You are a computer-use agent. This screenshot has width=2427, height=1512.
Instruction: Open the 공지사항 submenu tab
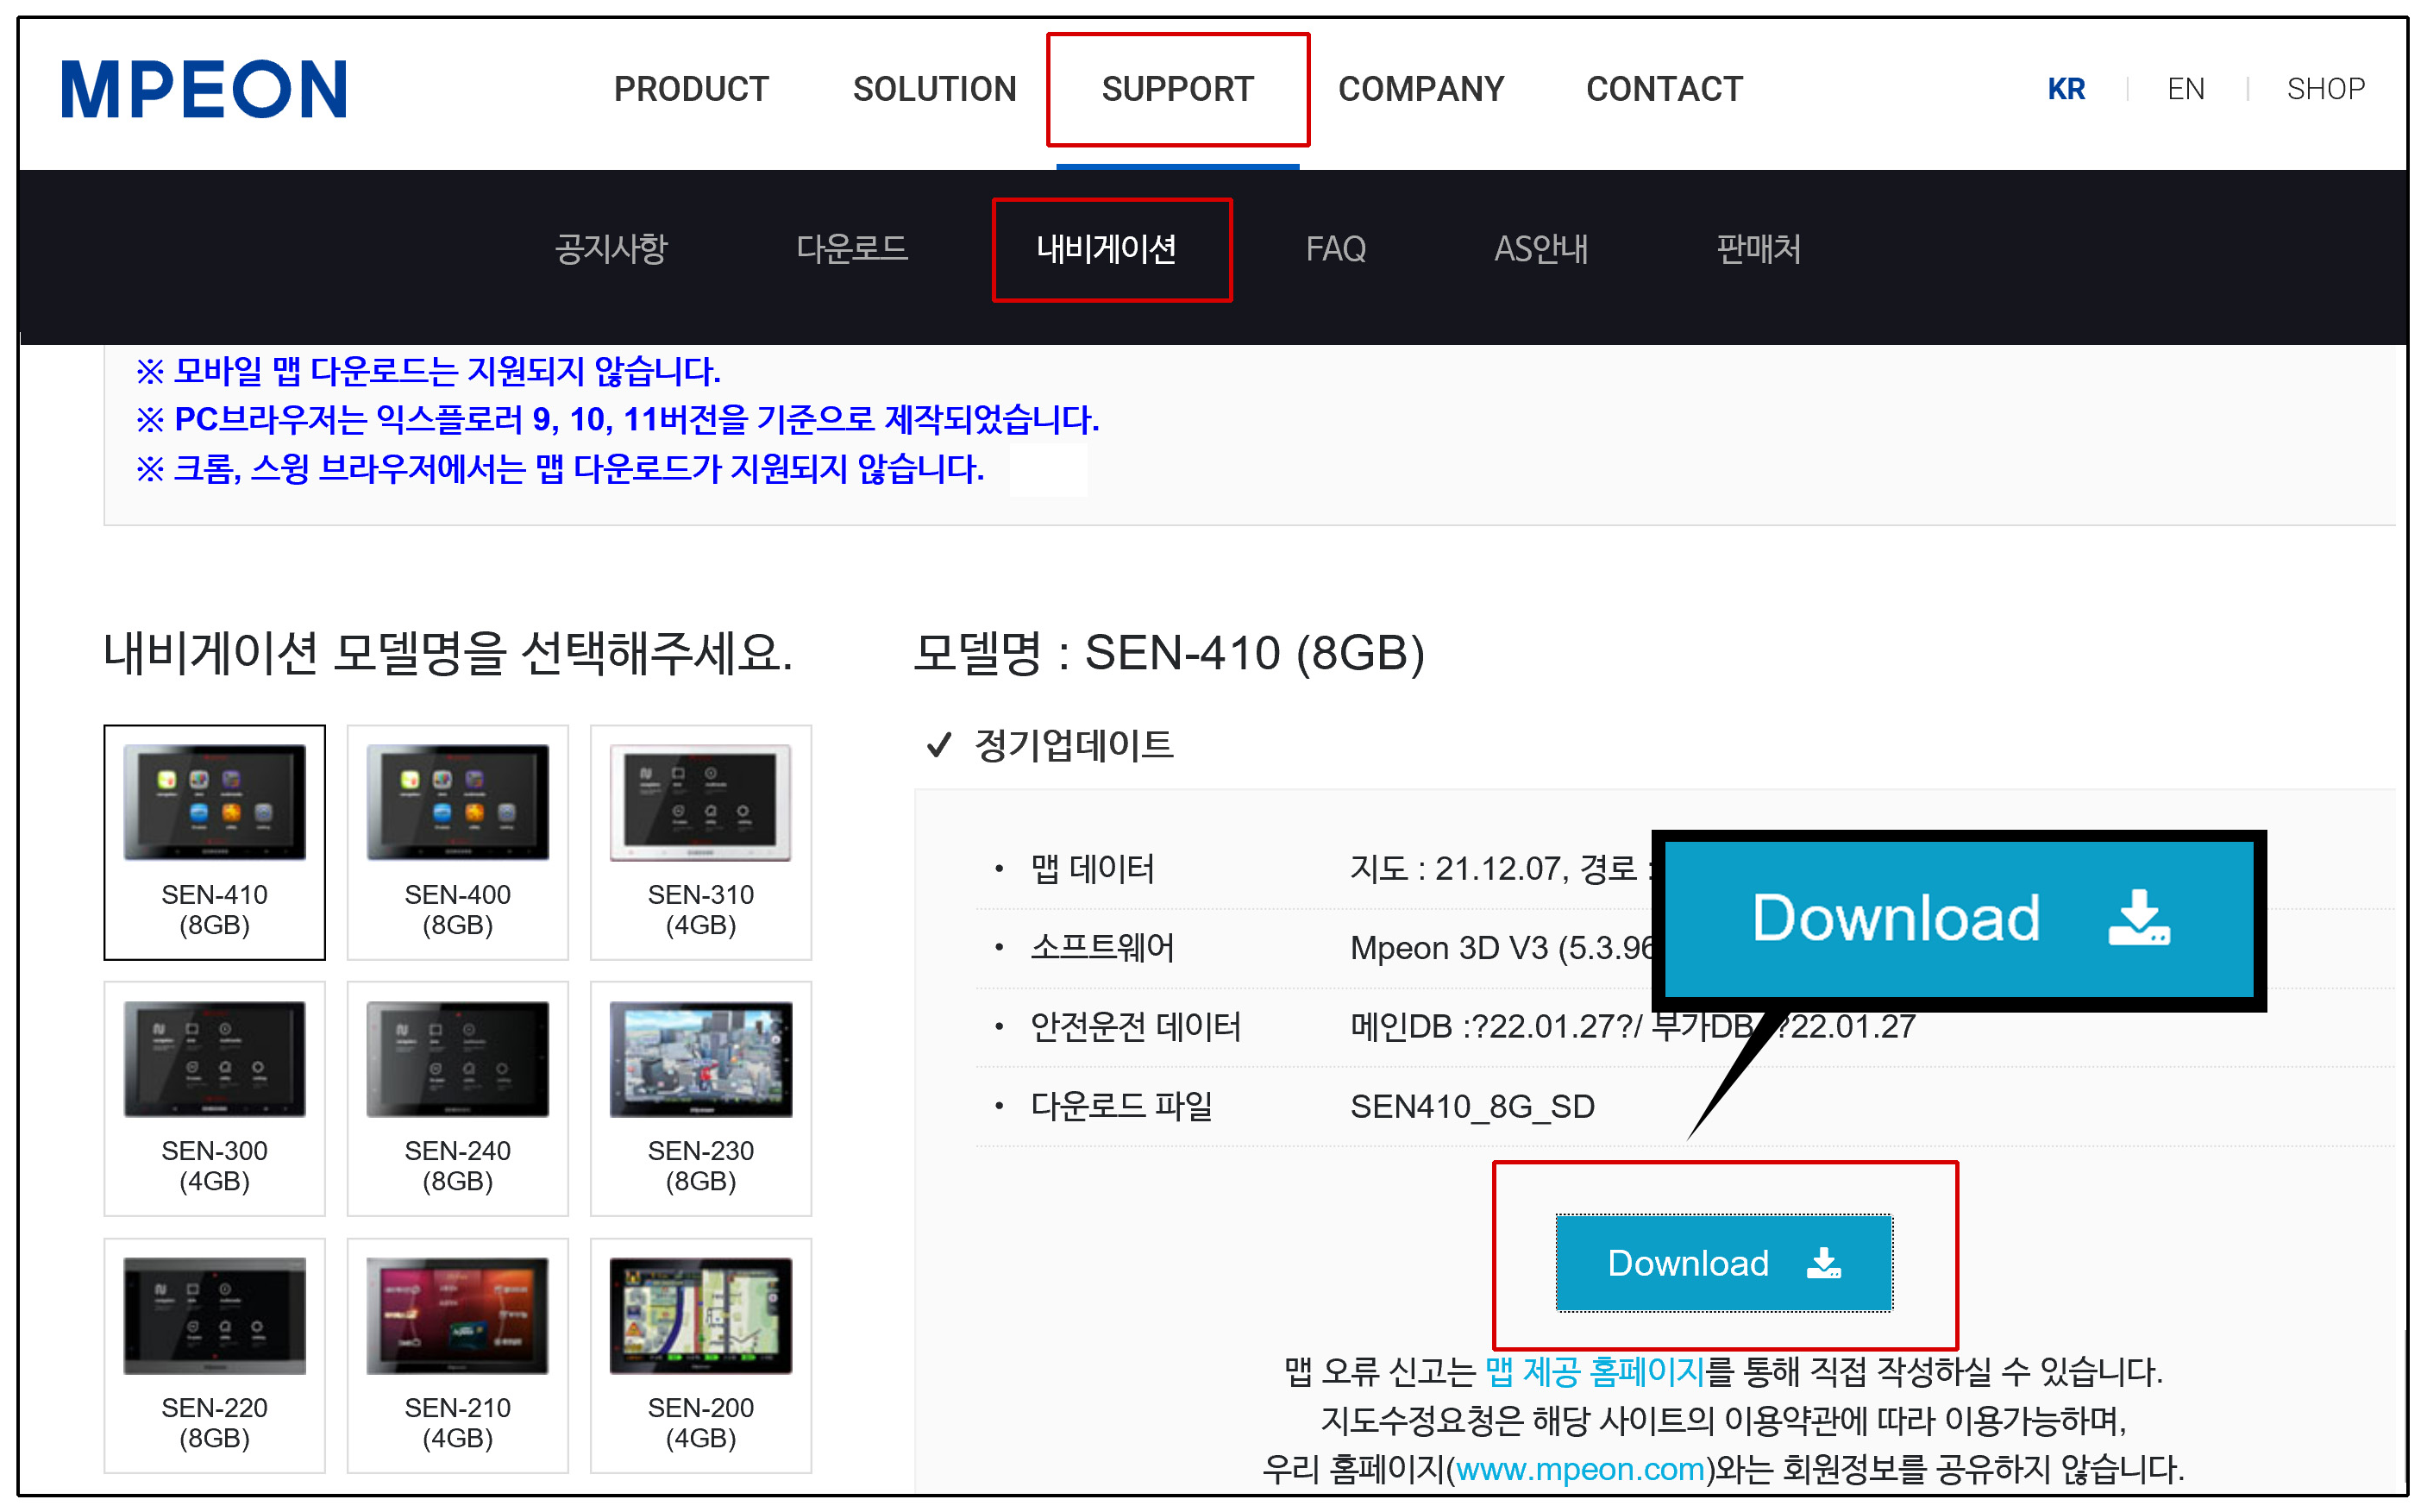click(611, 248)
